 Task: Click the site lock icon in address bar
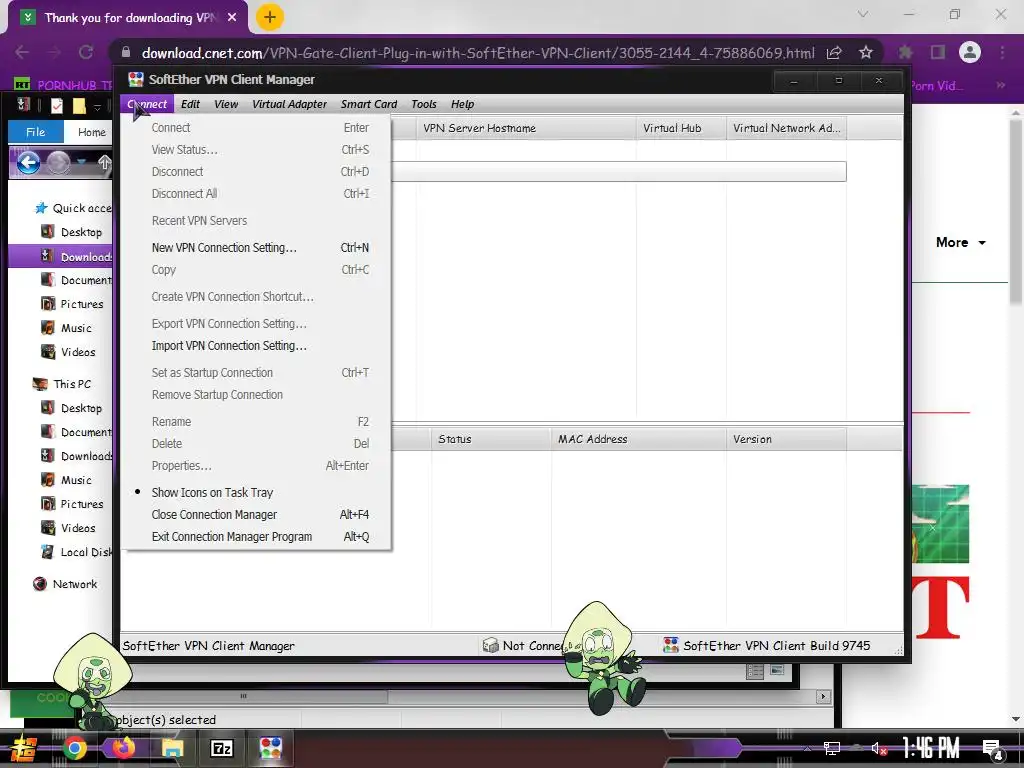click(126, 53)
